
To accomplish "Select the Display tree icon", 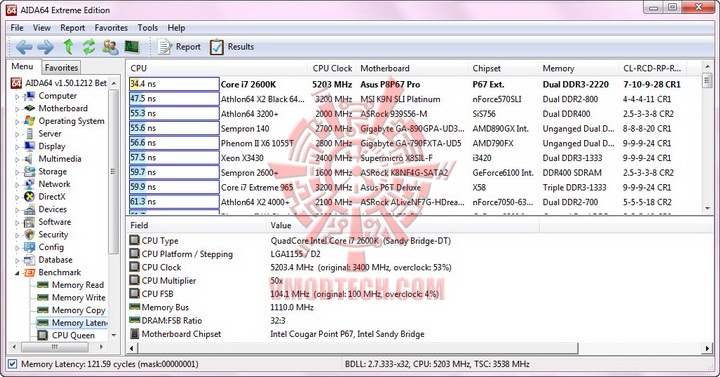I will pyautogui.click(x=29, y=146).
